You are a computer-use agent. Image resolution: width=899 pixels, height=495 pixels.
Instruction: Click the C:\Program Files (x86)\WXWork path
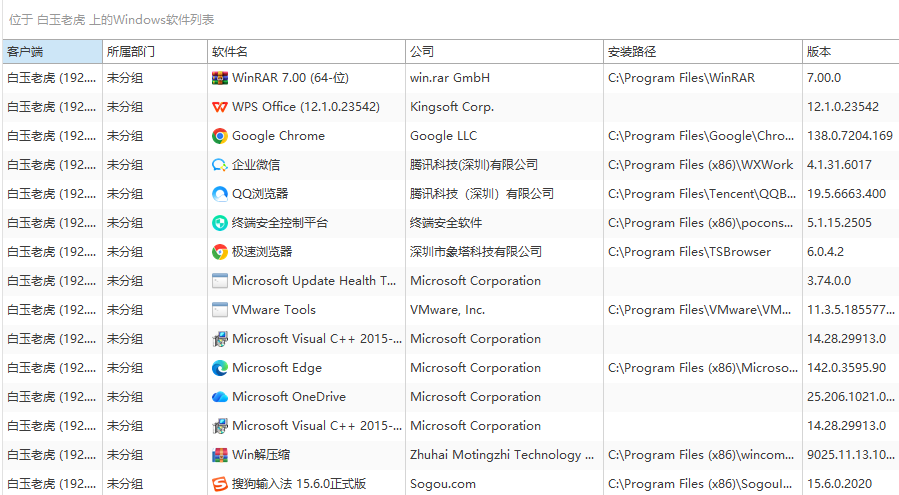[700, 165]
